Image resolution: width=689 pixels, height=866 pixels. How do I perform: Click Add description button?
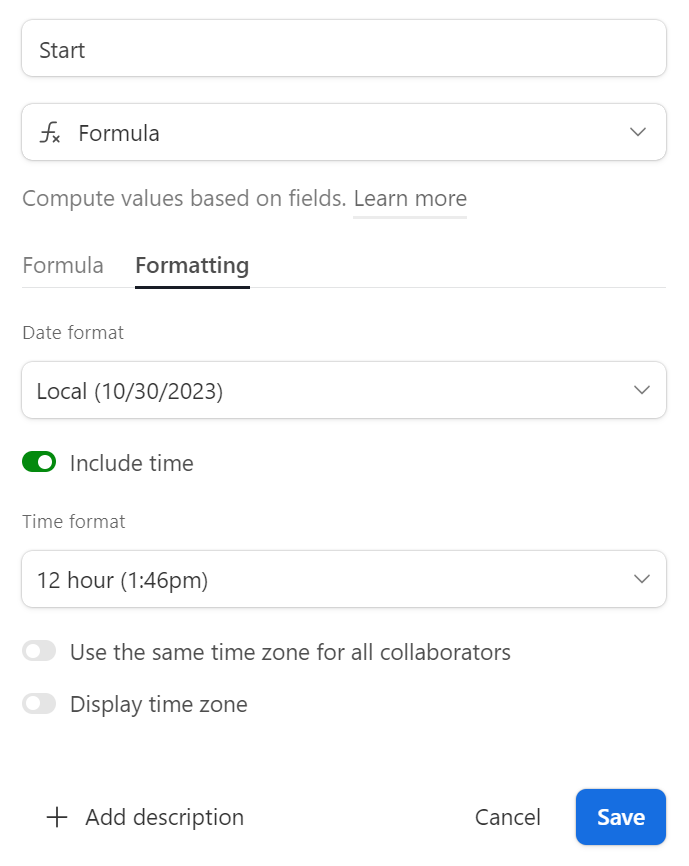click(x=145, y=817)
